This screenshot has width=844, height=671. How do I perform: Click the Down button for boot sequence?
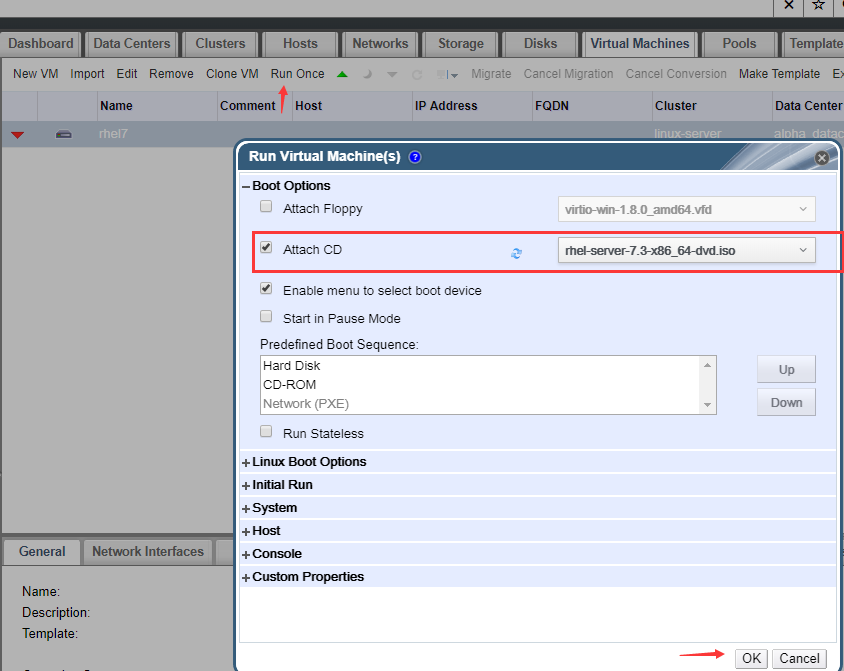(x=786, y=402)
